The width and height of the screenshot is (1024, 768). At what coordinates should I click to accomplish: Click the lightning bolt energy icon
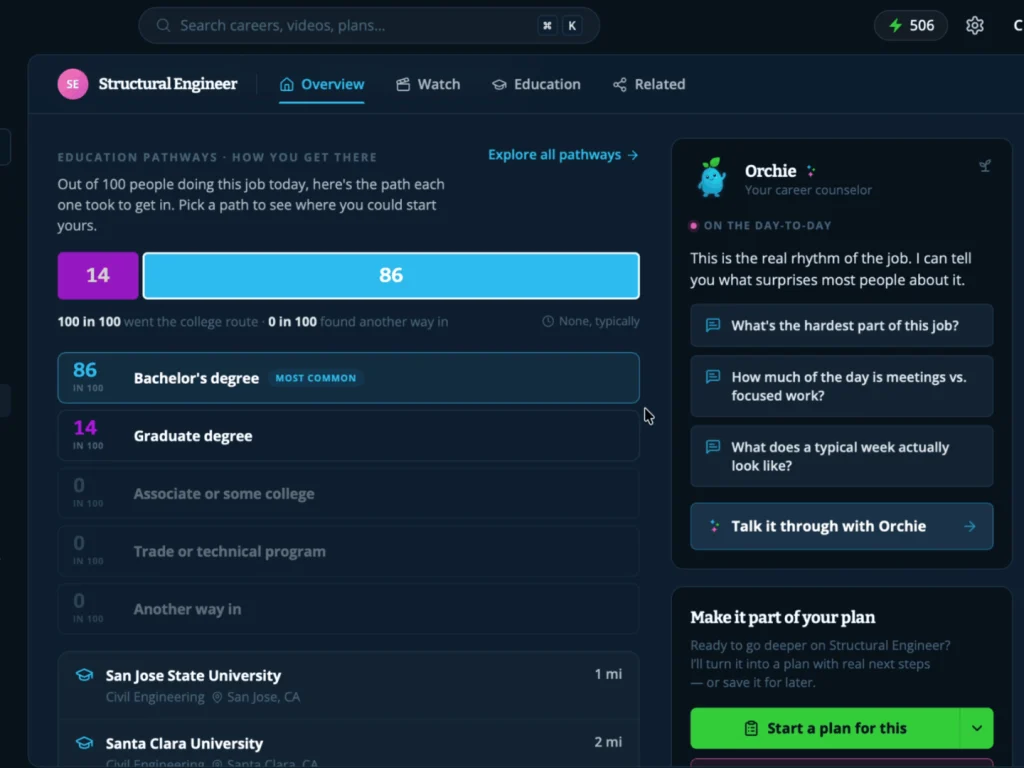point(895,25)
